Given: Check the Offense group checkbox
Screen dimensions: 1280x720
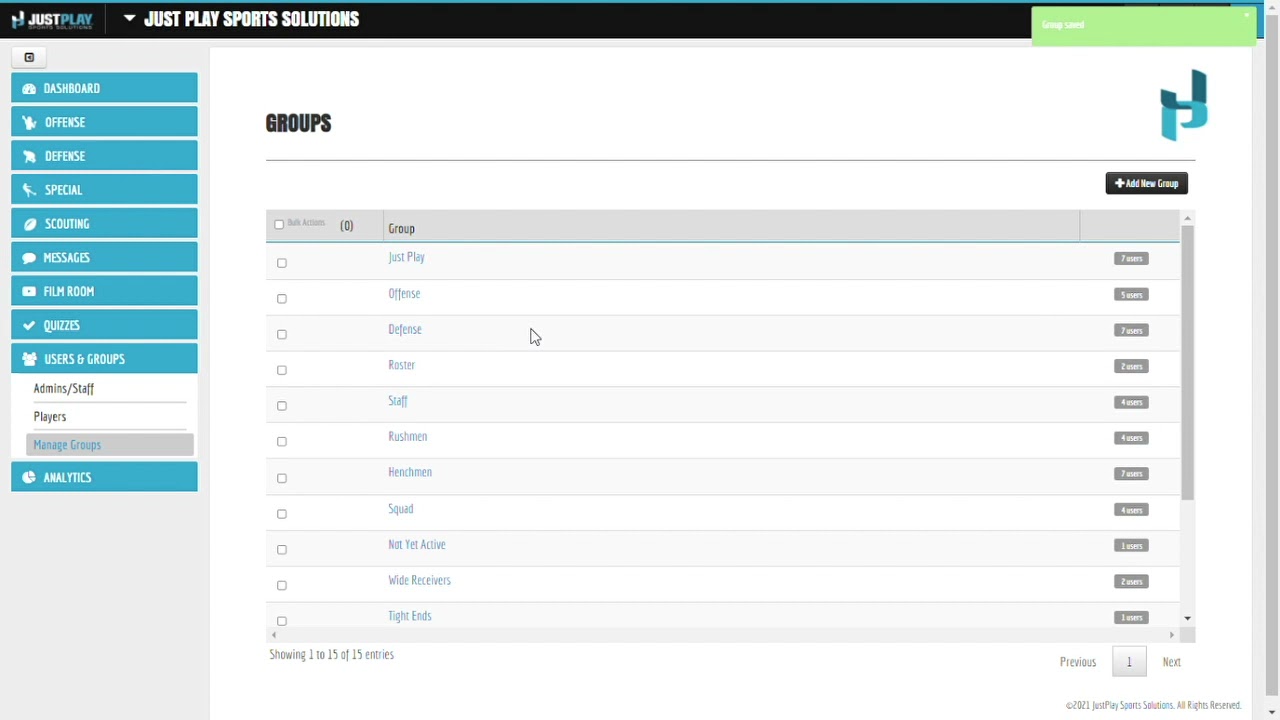Looking at the screenshot, I should coord(282,299).
